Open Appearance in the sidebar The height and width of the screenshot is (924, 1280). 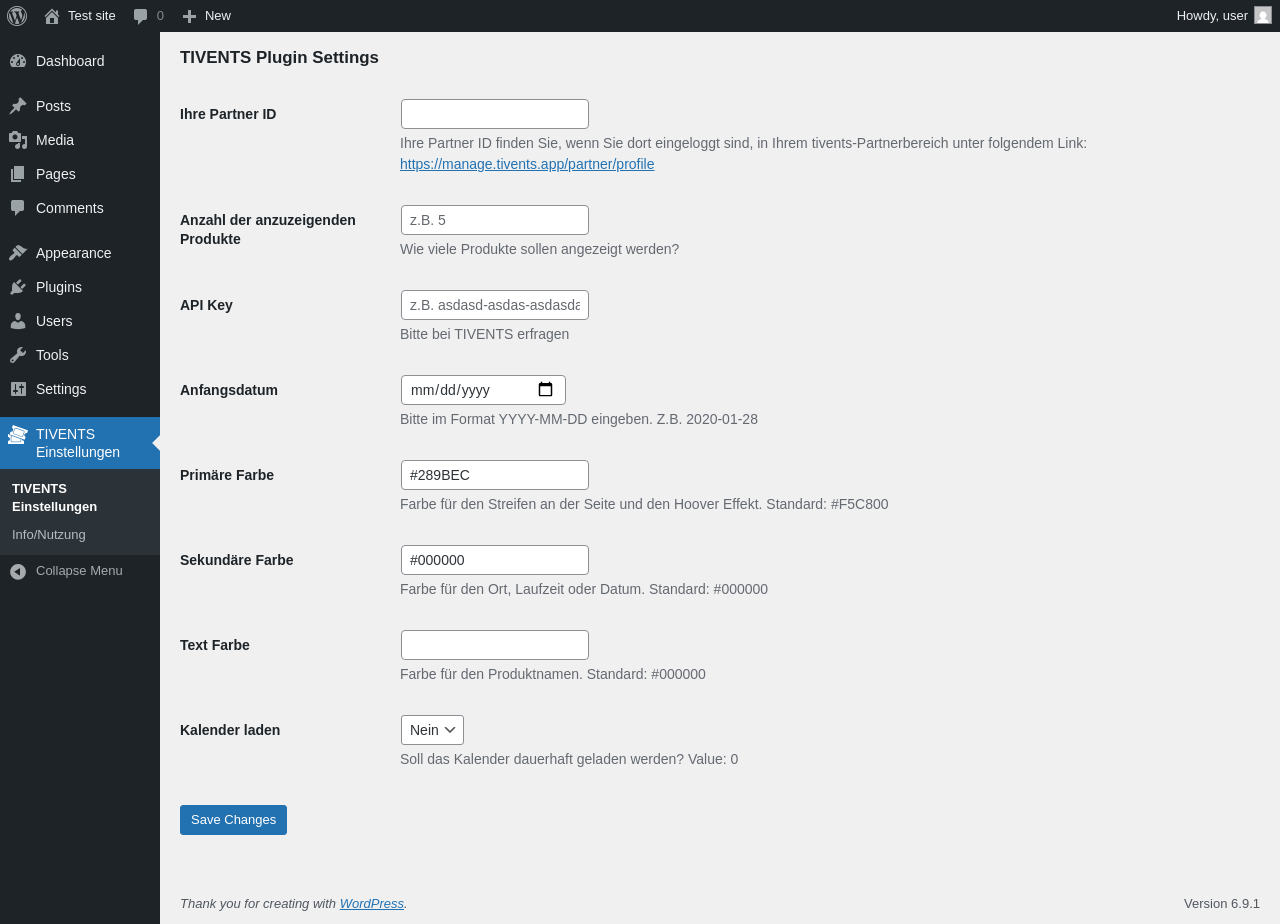point(80,253)
